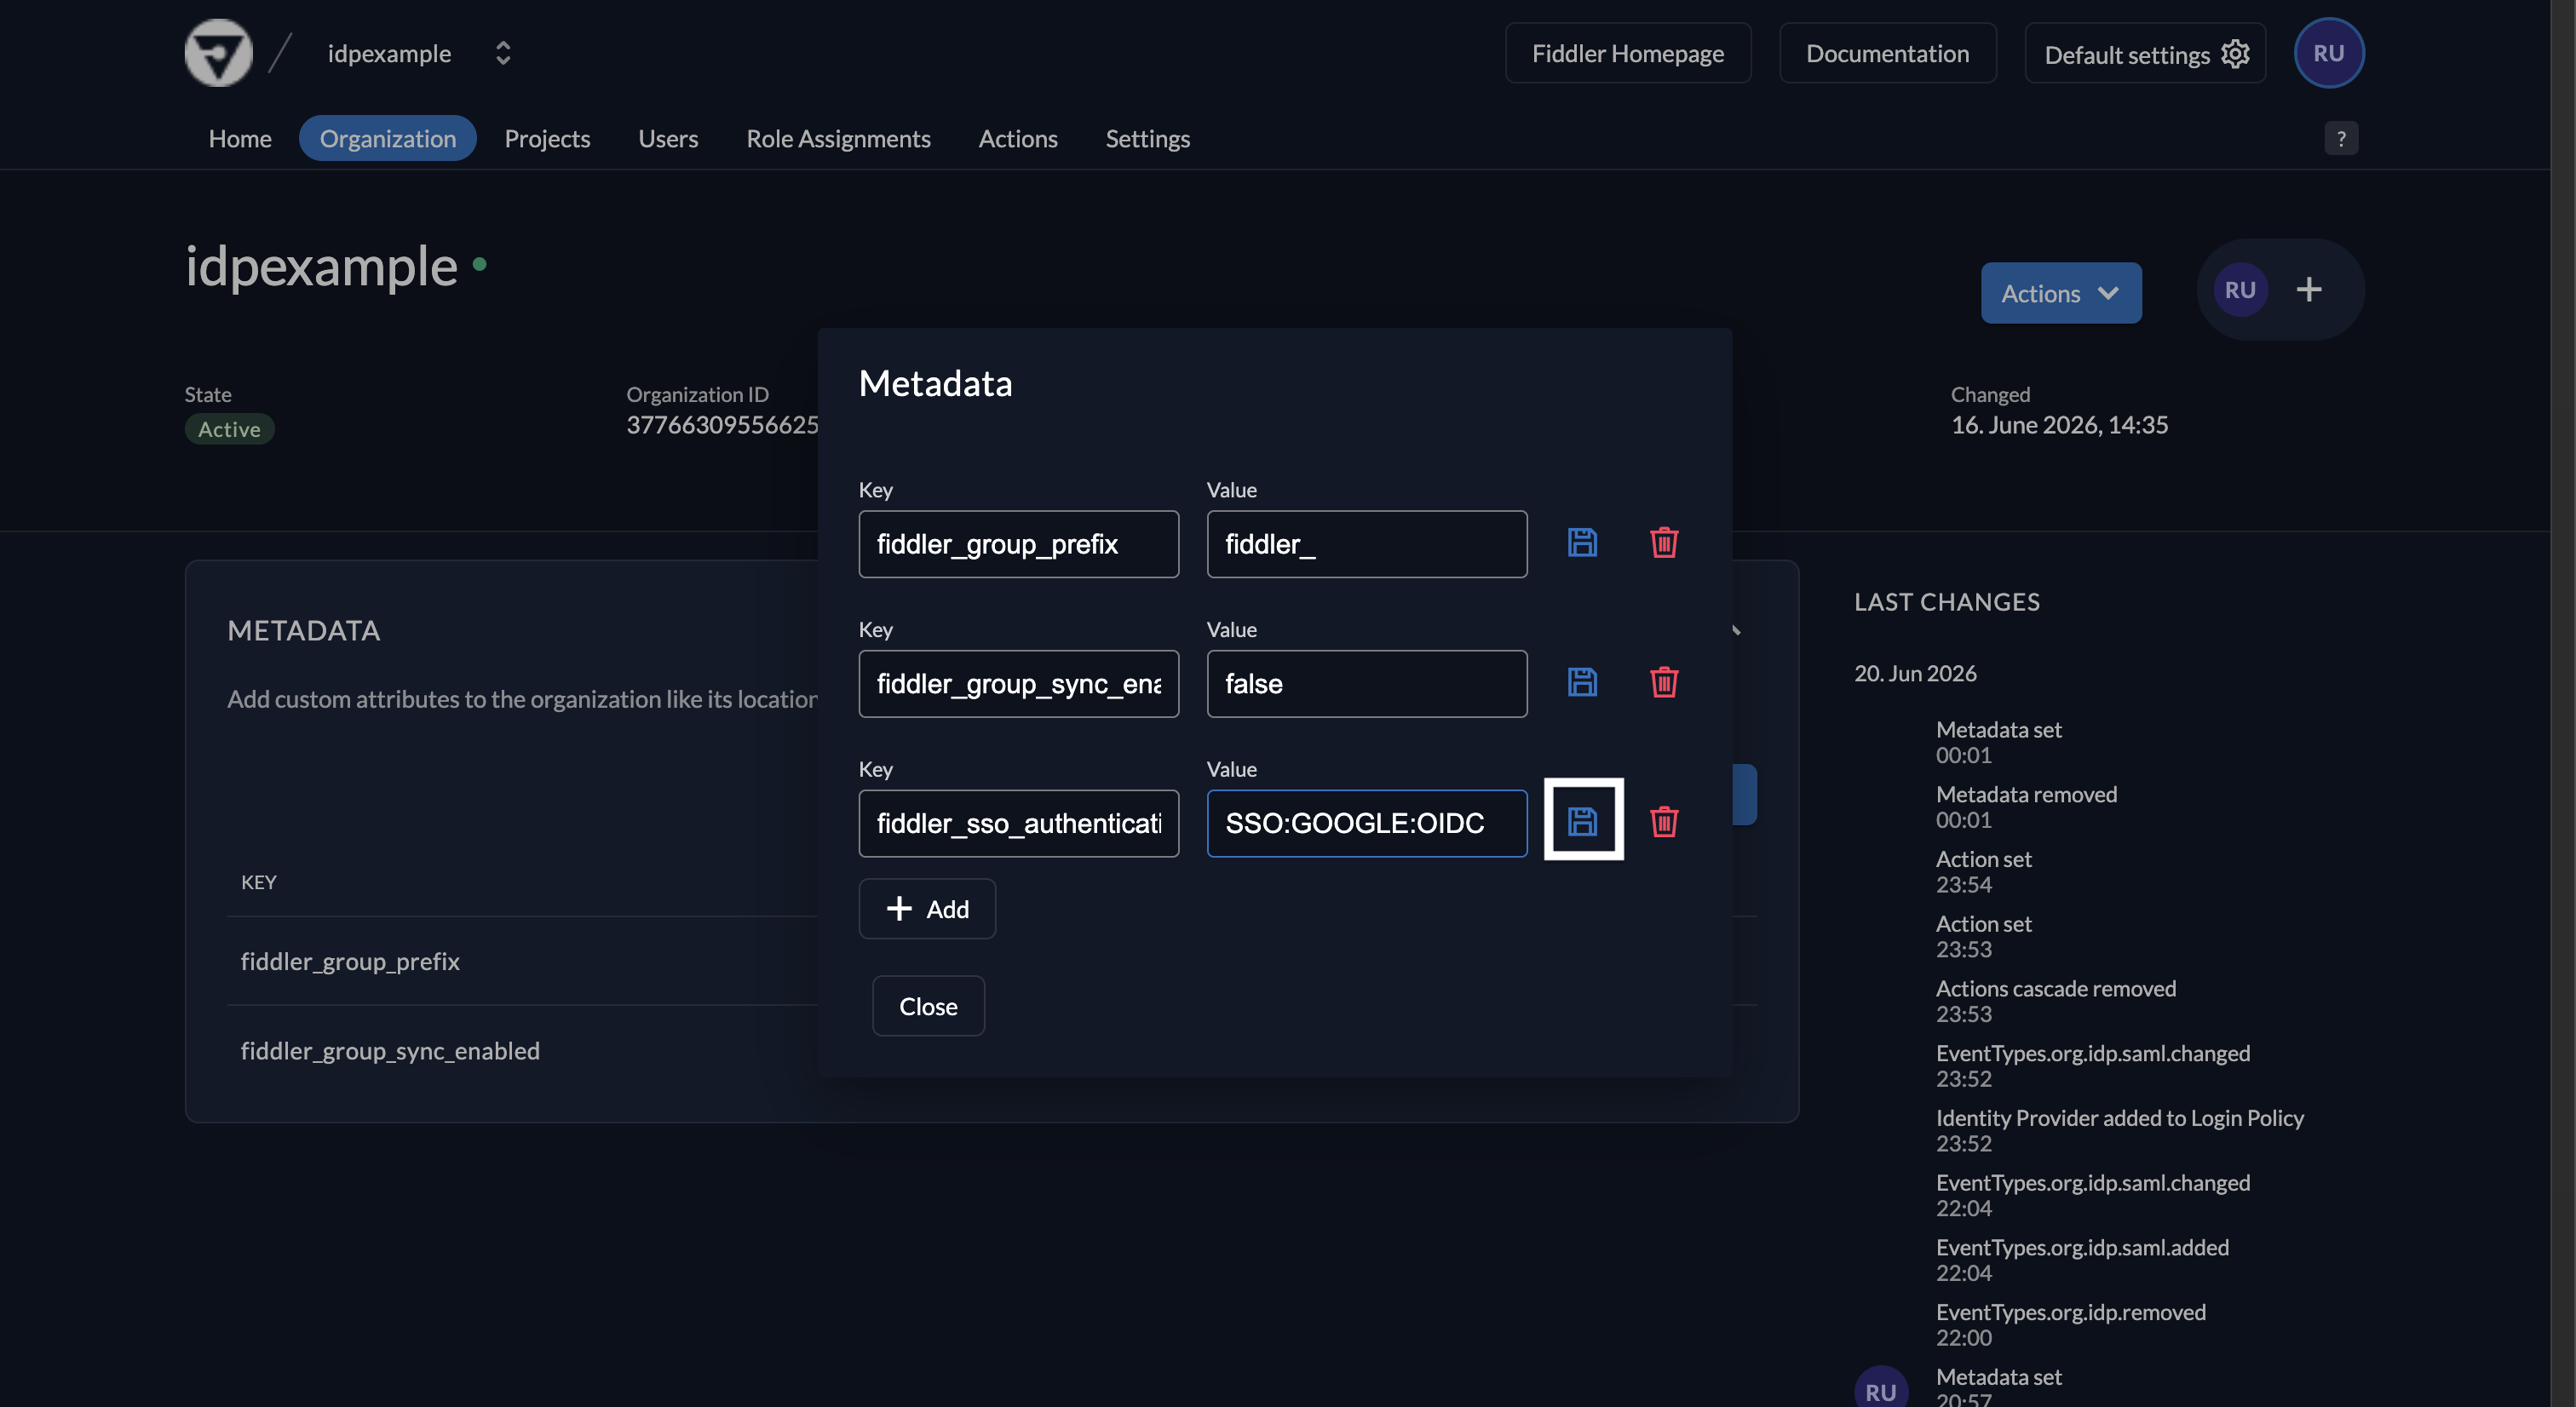
Task: Select the Organization tab
Action: tap(388, 138)
